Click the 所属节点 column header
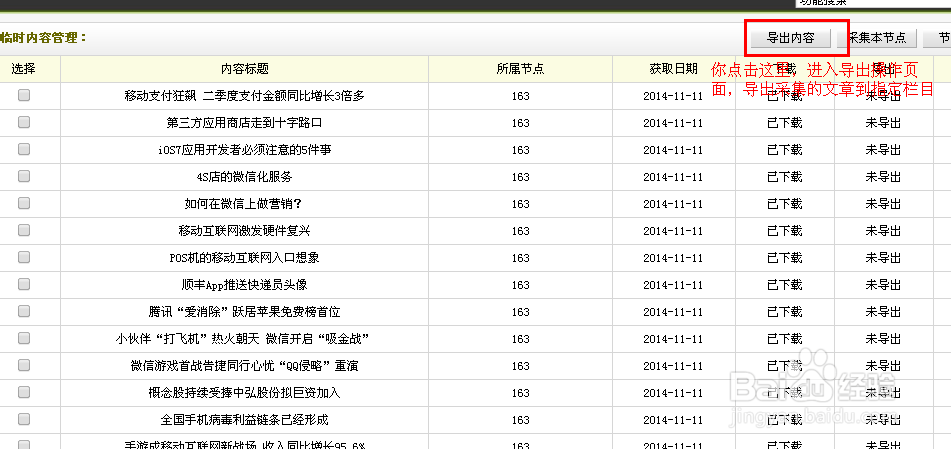 coord(520,69)
